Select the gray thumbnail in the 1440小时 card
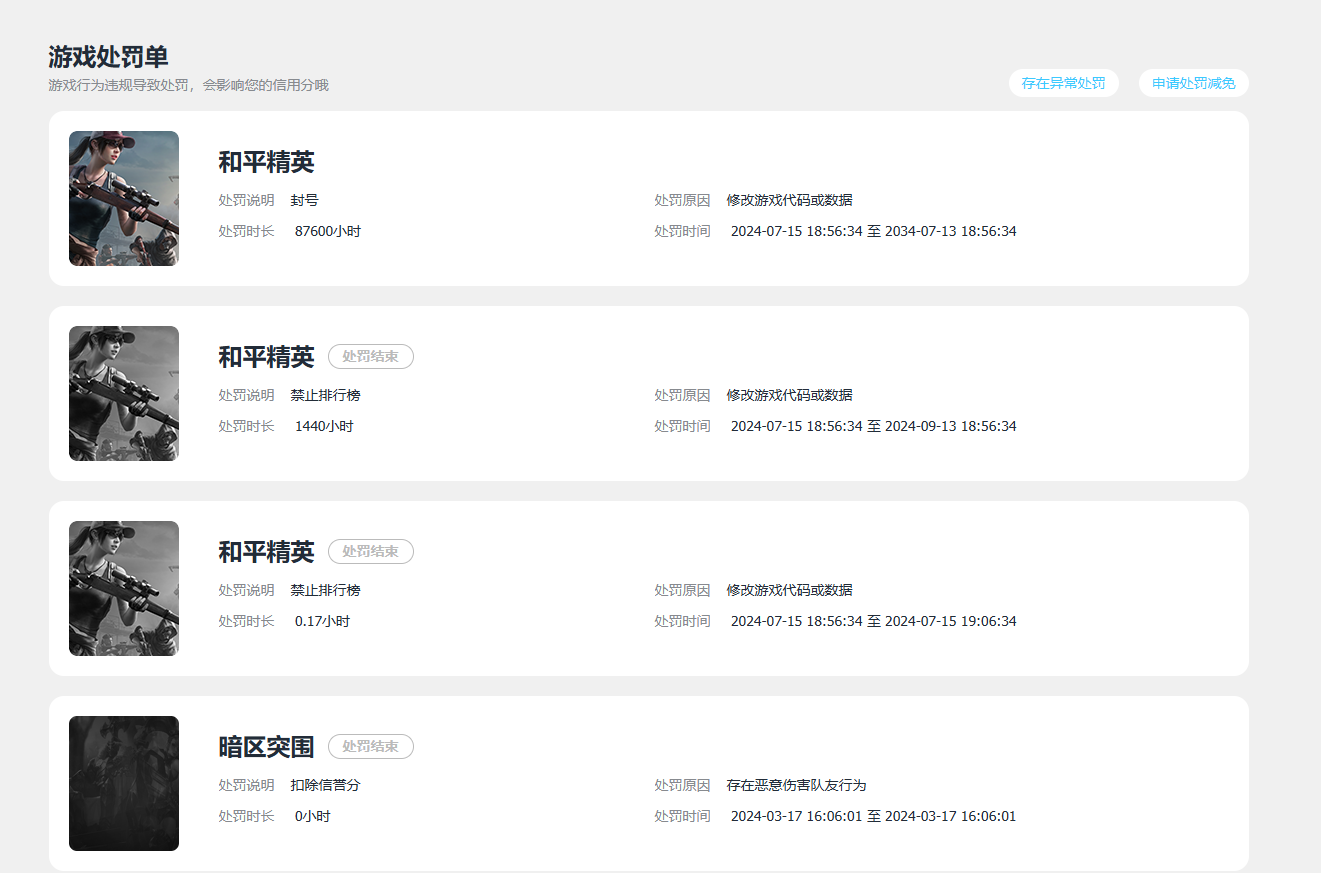 tap(124, 393)
